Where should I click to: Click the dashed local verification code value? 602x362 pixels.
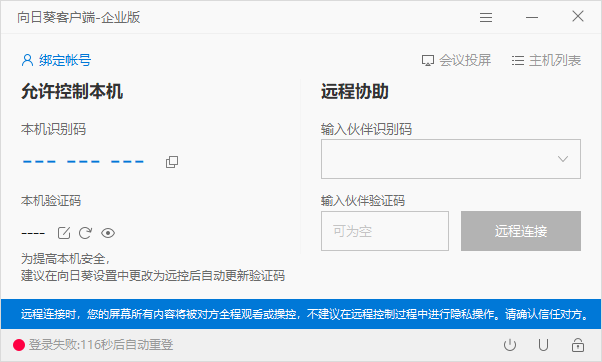33,233
